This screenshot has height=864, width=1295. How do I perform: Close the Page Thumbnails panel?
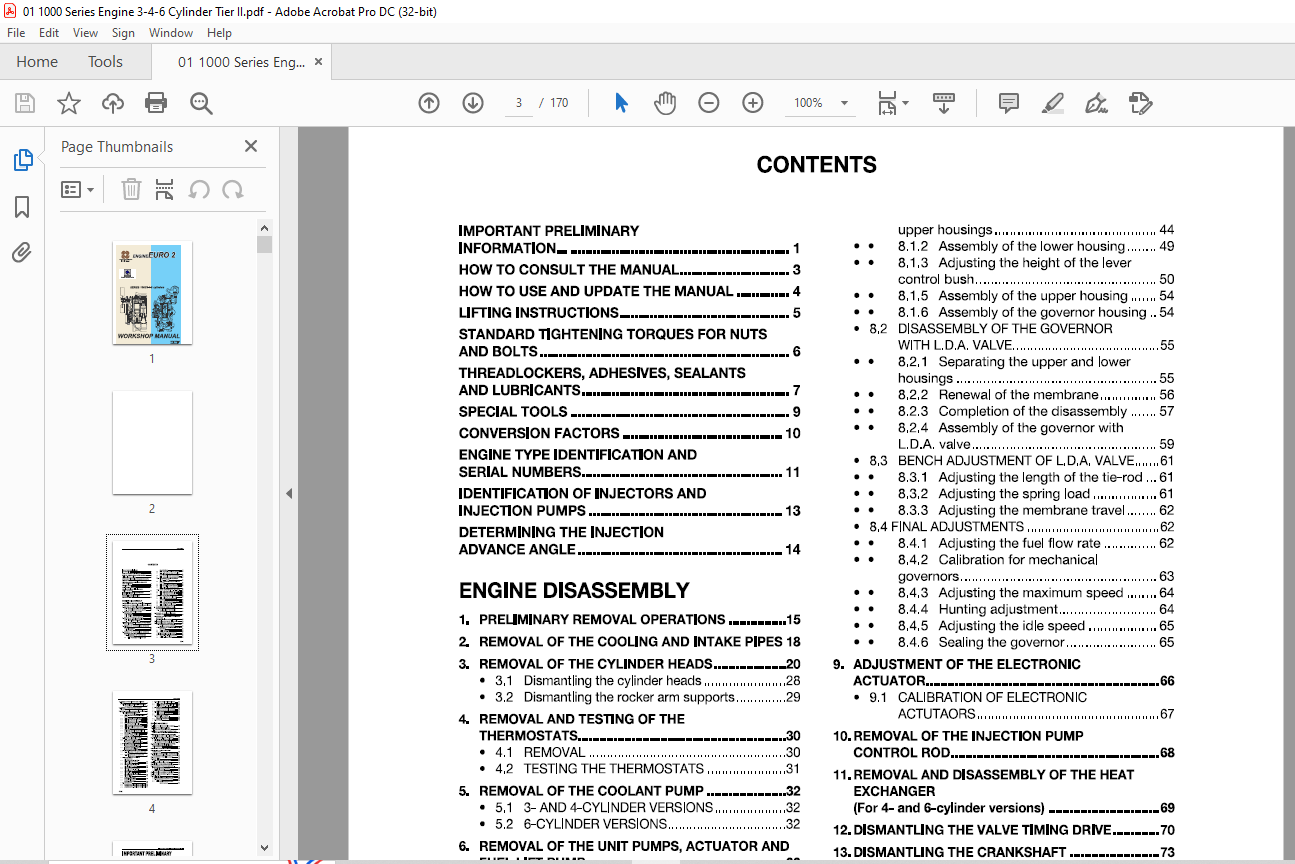pyautogui.click(x=251, y=146)
